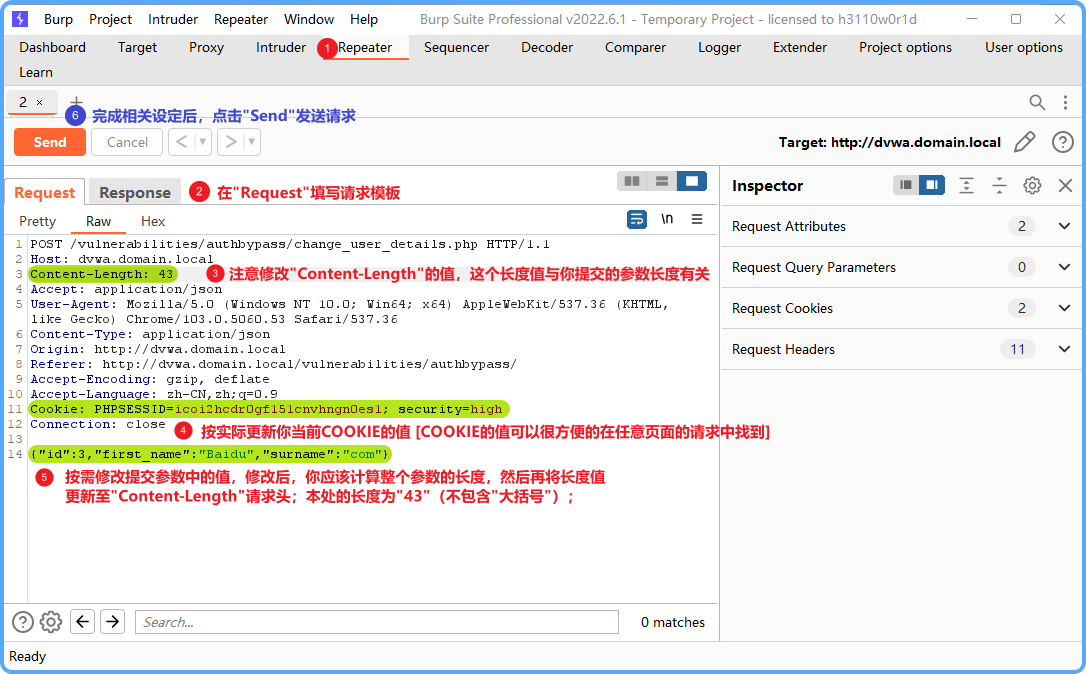Select stacked request/response layout
Screen dimensions: 1086x674
tap(661, 181)
